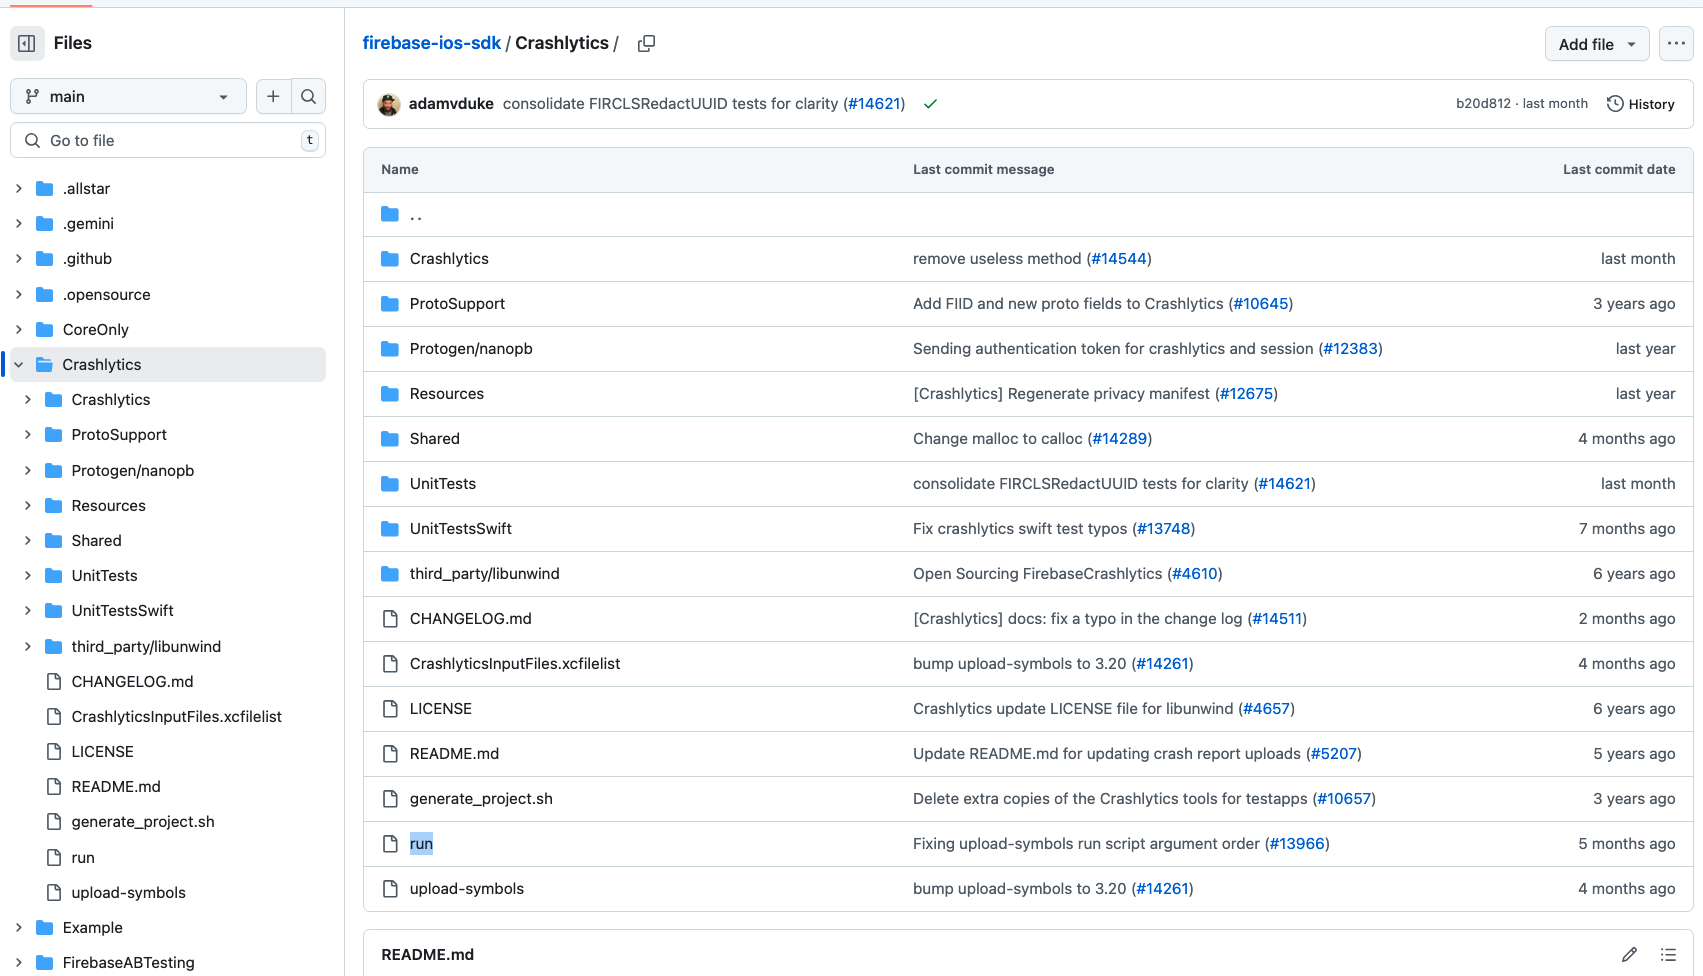1703x976 pixels.
Task: Click third_party/libunwind folder icon in table
Action: pos(390,574)
